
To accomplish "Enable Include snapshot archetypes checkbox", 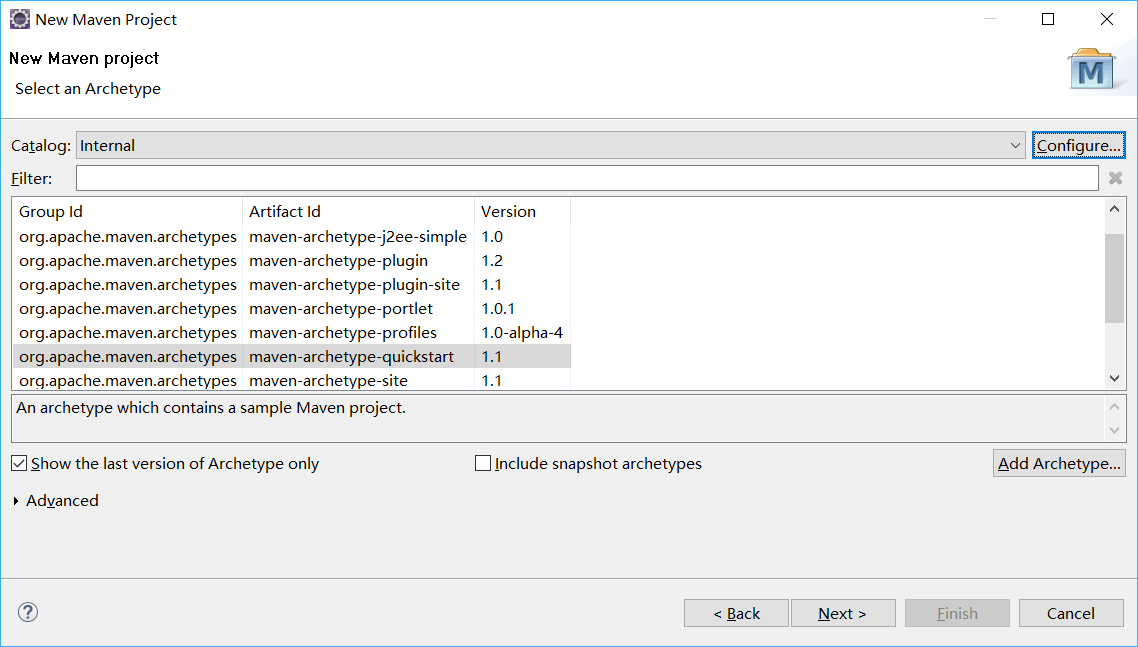I will (x=483, y=463).
